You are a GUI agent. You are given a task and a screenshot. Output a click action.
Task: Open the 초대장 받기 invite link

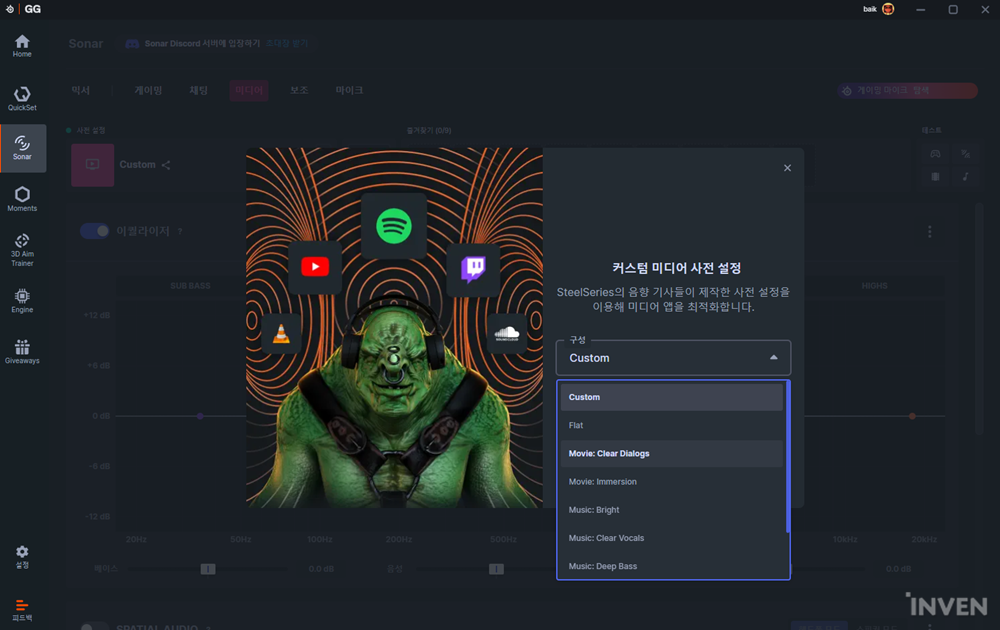(x=287, y=43)
